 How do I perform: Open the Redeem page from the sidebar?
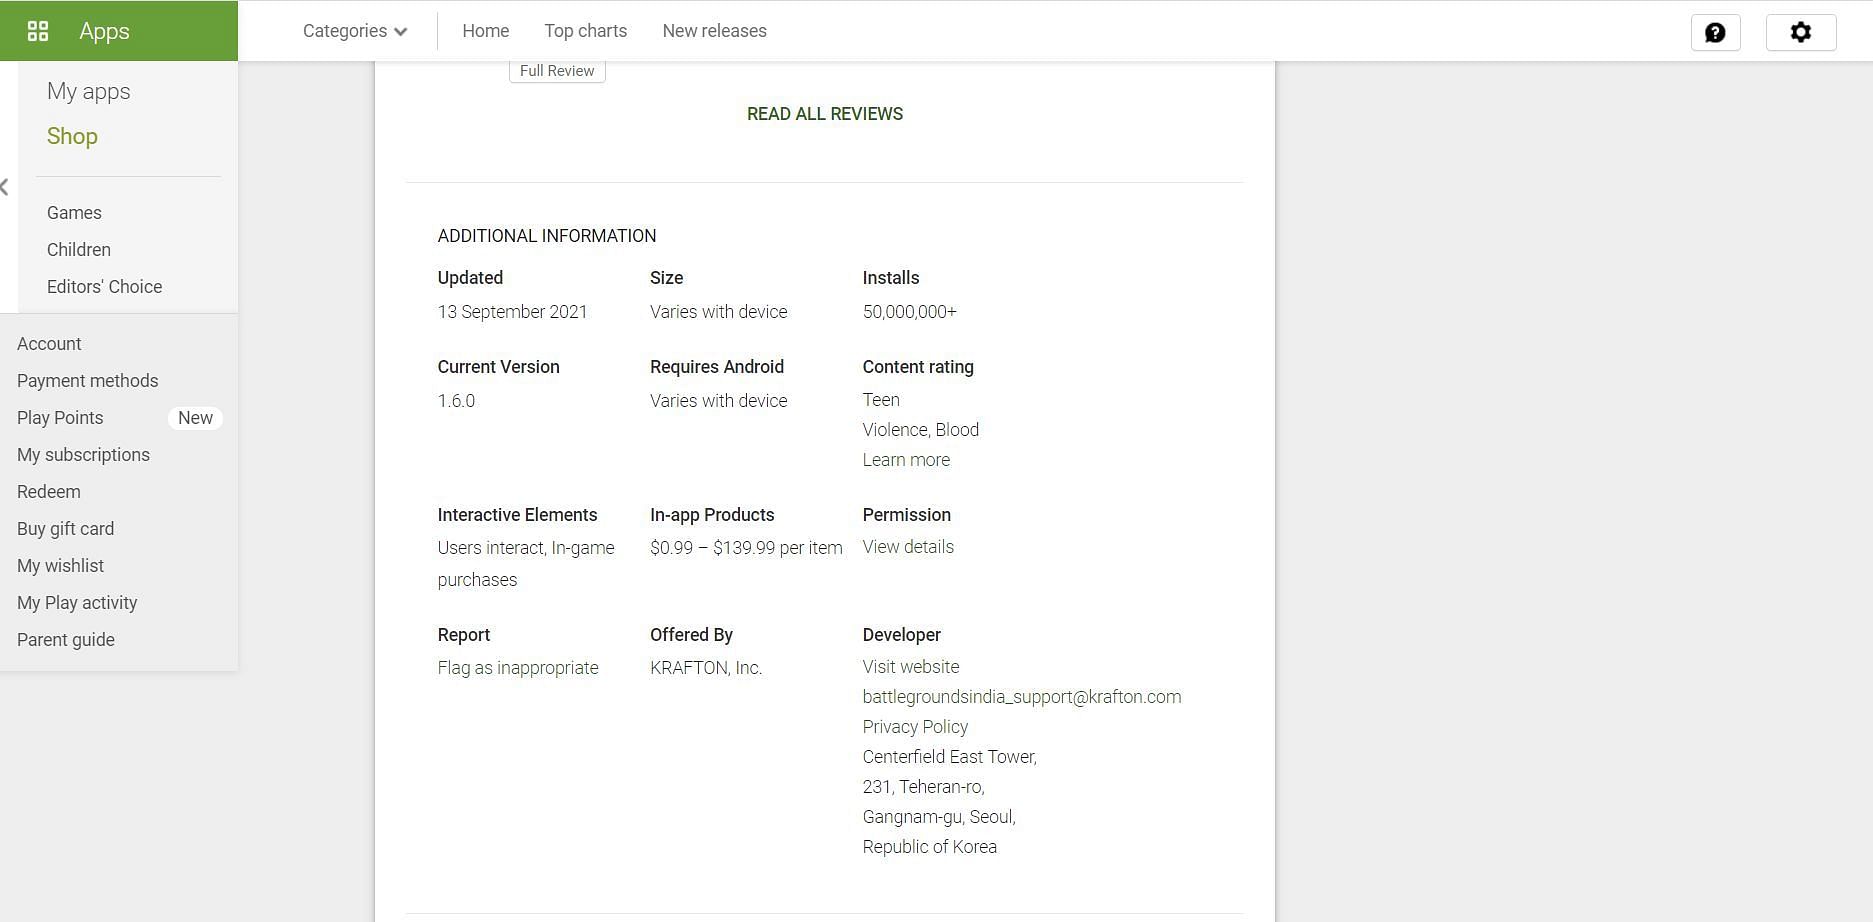[x=49, y=492]
